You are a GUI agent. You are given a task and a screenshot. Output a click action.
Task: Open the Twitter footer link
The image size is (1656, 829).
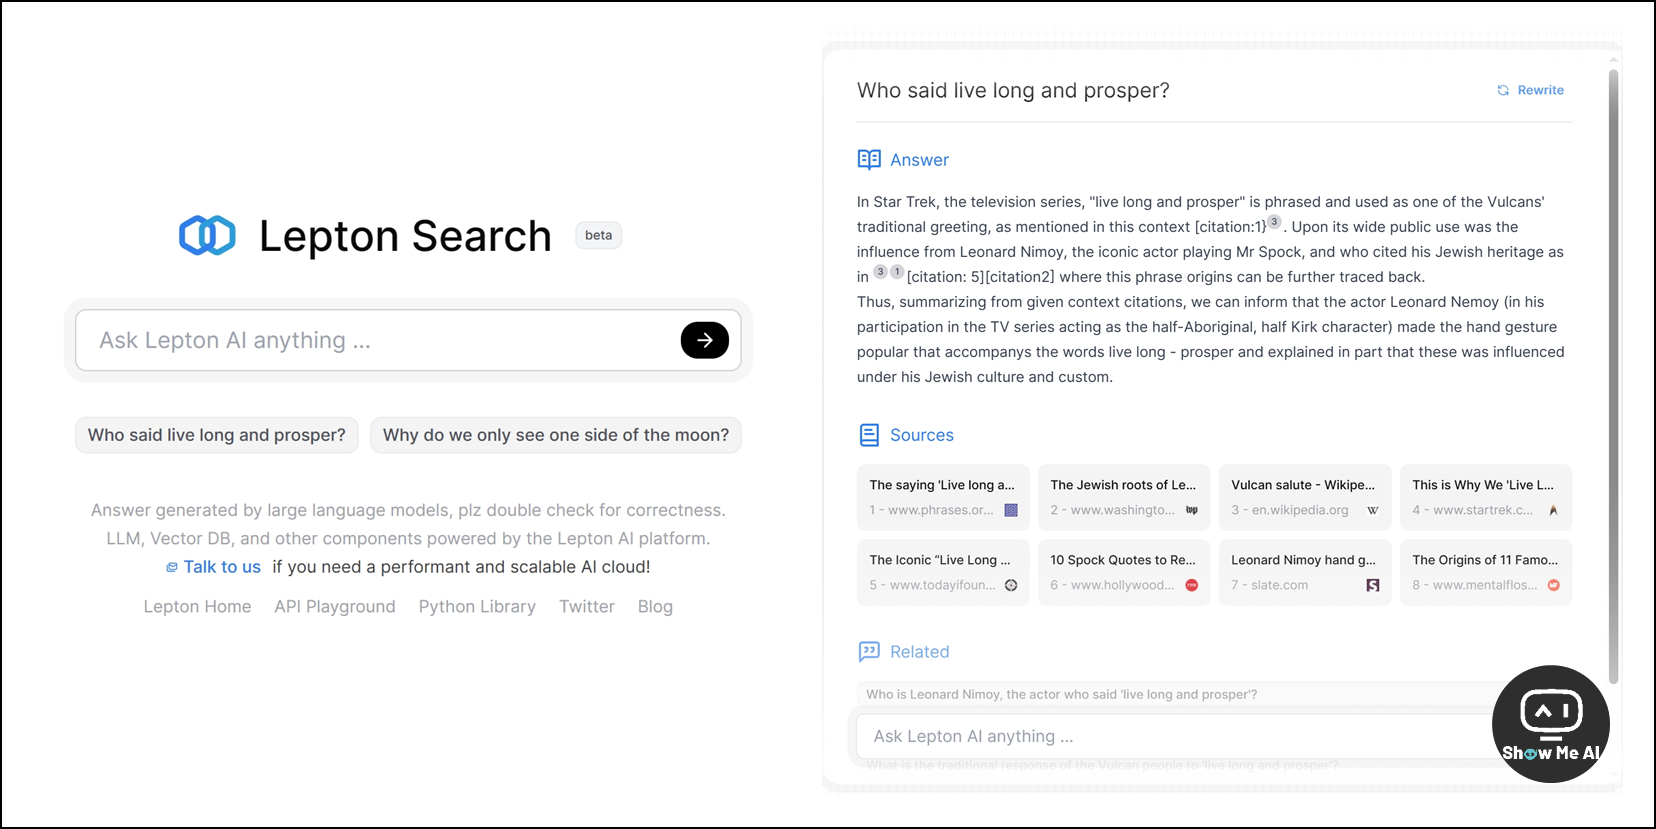point(587,607)
